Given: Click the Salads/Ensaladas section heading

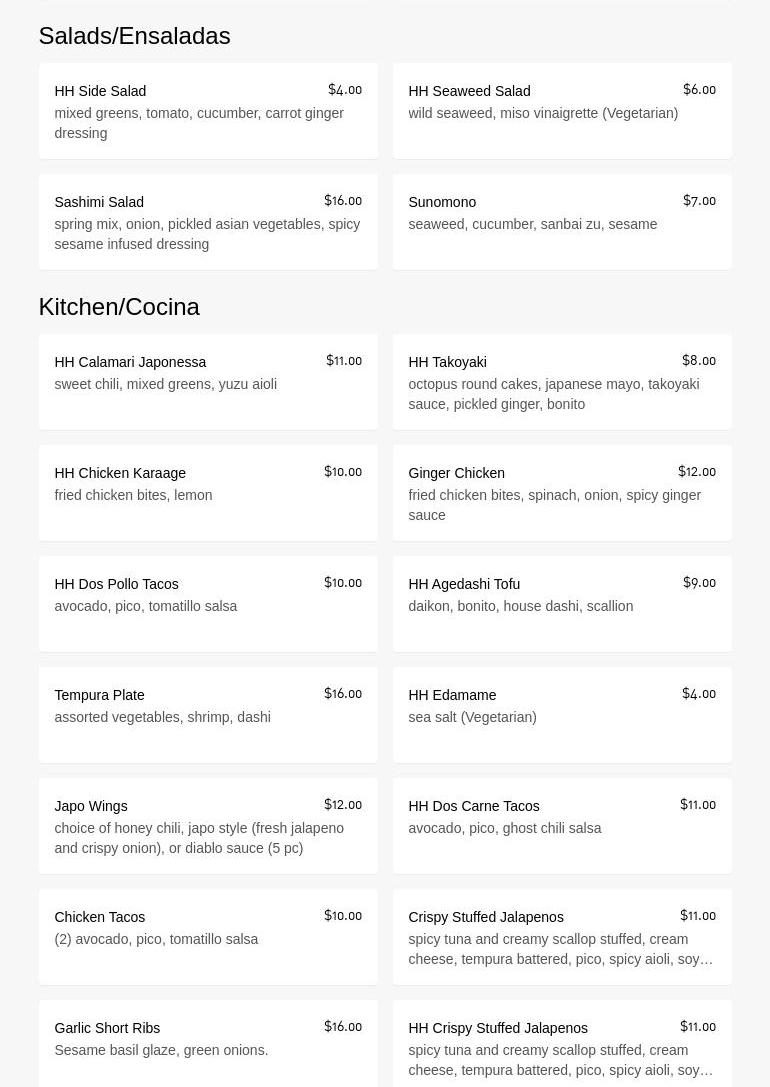Looking at the screenshot, I should click(x=134, y=36).
